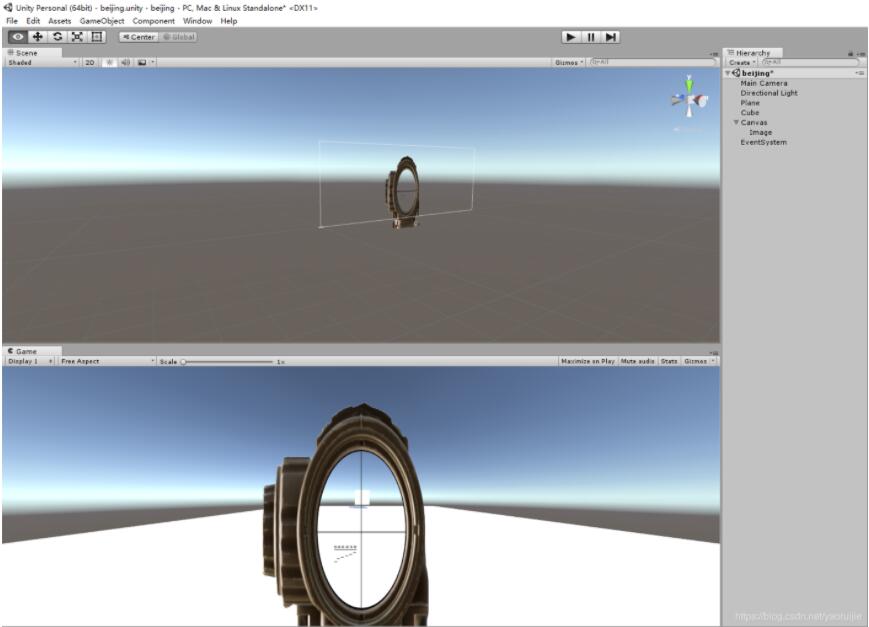Open the Window menu
The height and width of the screenshot is (627, 869).
(197, 21)
